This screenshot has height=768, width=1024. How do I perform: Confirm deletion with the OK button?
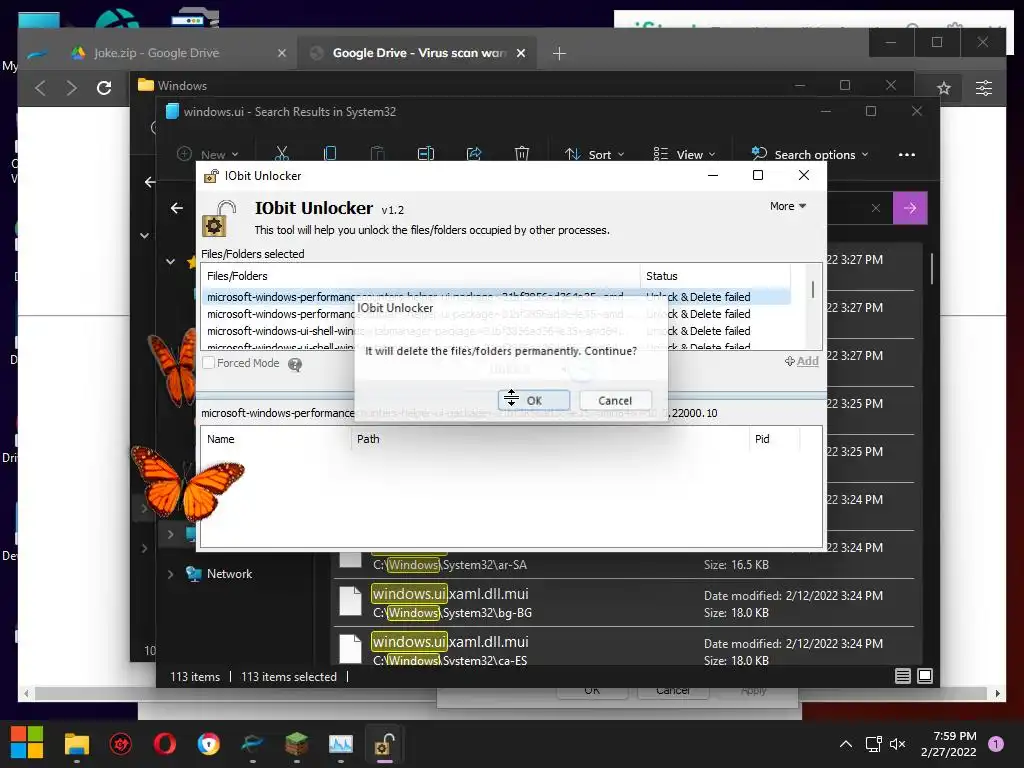534,400
